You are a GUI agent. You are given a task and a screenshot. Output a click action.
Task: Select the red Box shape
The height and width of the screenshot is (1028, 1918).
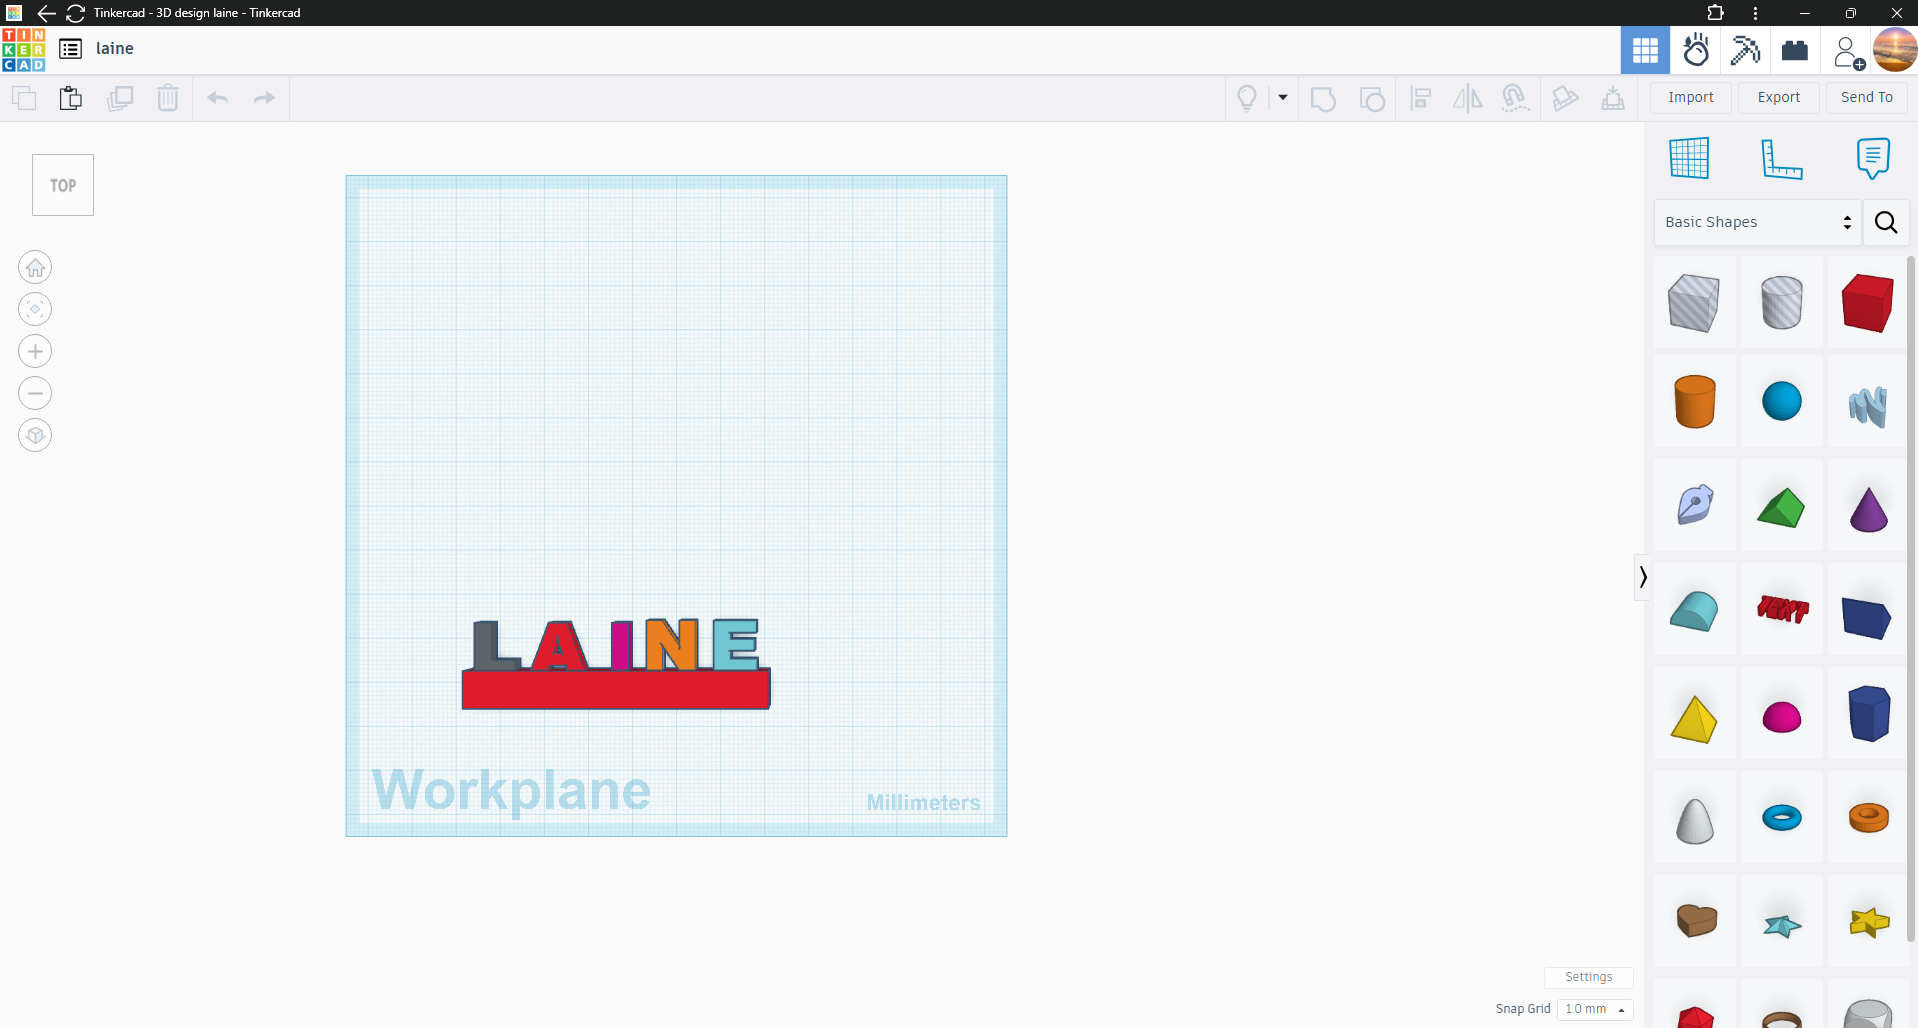click(x=1867, y=302)
